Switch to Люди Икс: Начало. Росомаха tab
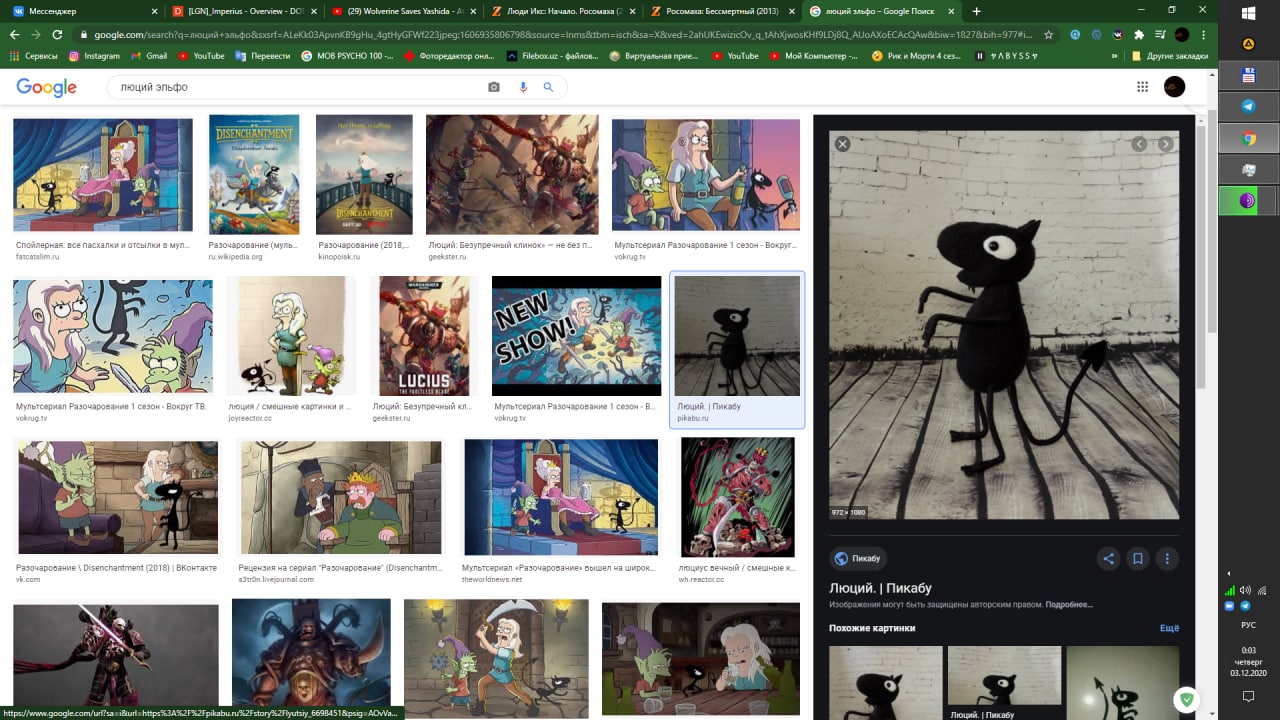The width and height of the screenshot is (1280, 720). click(562, 11)
